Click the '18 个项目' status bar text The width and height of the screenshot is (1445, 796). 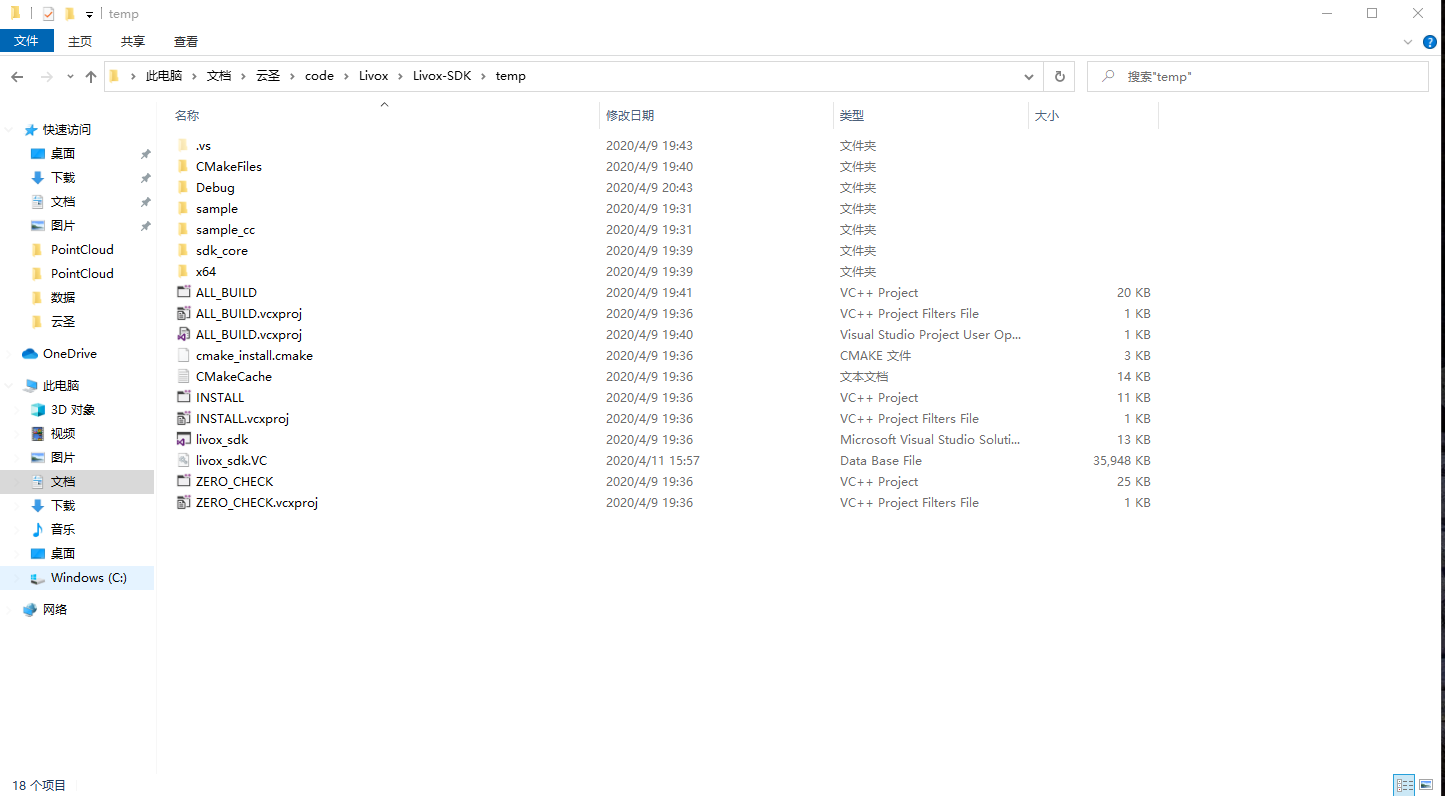(x=39, y=786)
